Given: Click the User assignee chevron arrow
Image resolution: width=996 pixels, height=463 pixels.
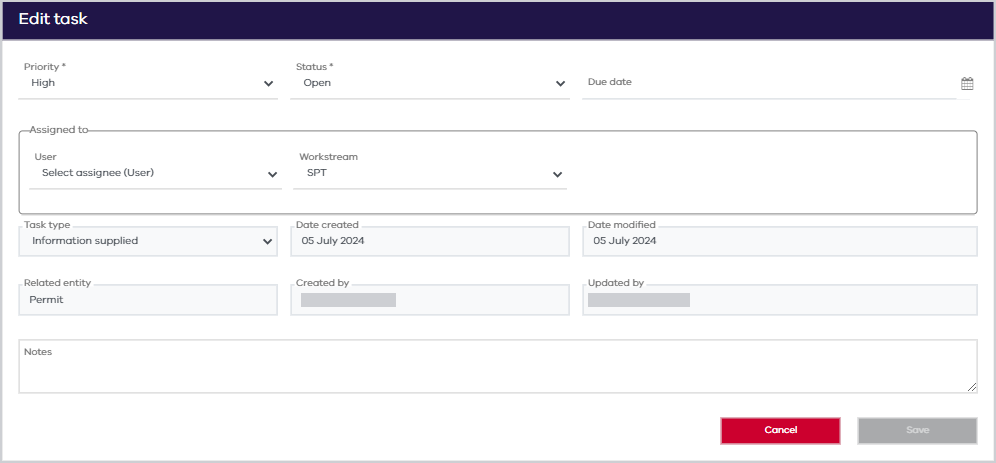Looking at the screenshot, I should (273, 174).
